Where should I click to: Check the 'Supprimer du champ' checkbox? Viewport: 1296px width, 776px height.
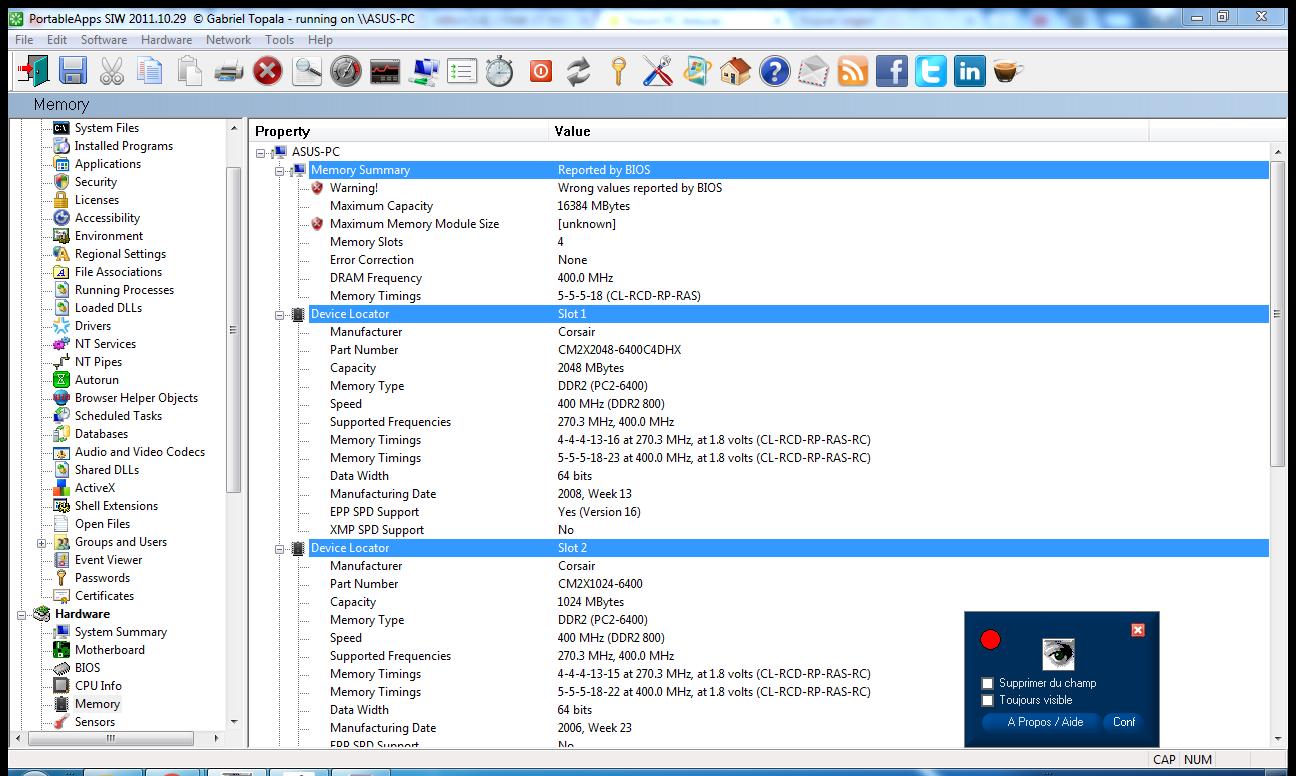(x=988, y=683)
